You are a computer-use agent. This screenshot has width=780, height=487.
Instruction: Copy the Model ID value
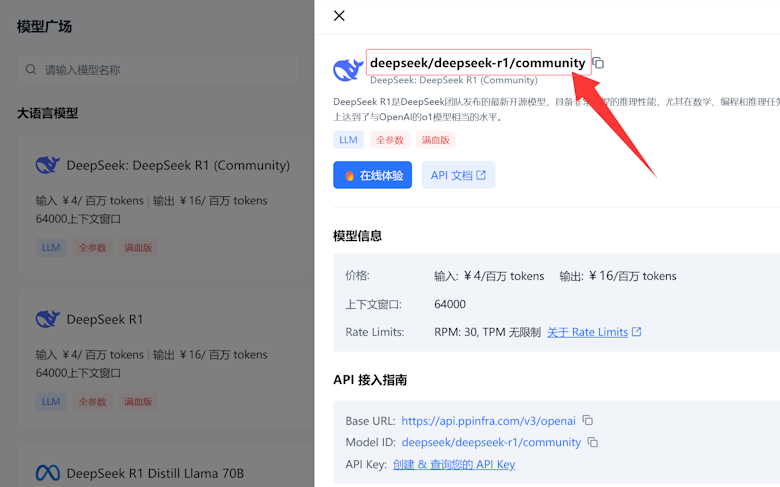point(592,442)
